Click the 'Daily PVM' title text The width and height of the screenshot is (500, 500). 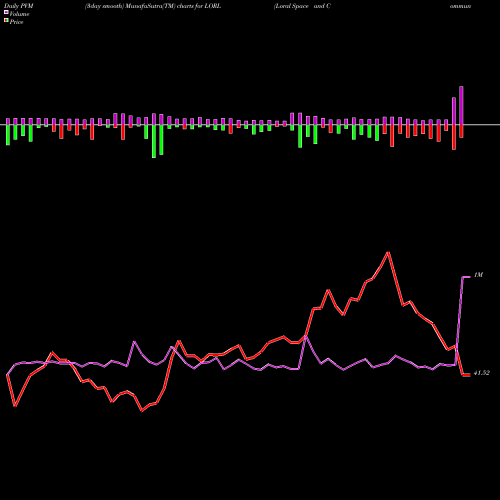(x=19, y=6)
